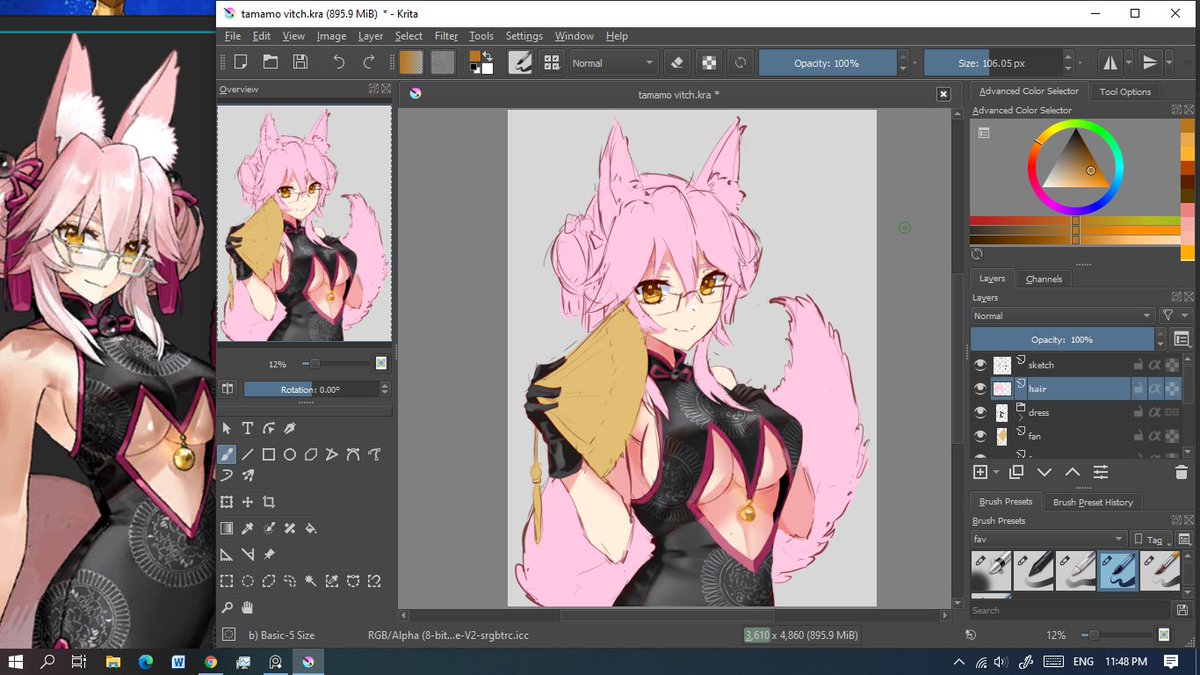Select the Contiguous Selection magic wand
This screenshot has height=675, width=1200.
click(x=311, y=580)
